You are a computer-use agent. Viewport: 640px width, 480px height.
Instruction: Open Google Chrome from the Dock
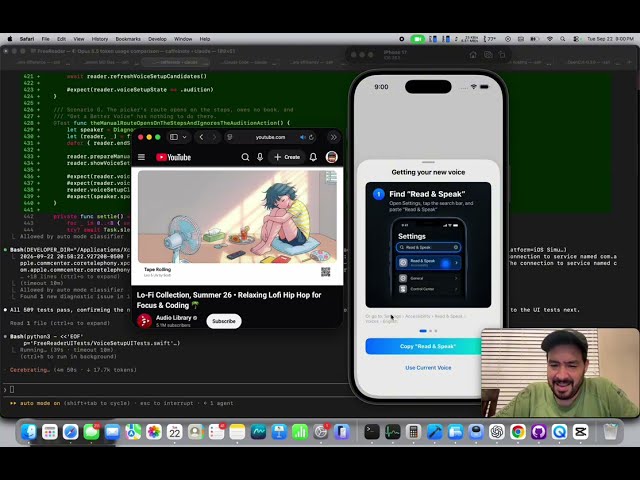[518, 432]
